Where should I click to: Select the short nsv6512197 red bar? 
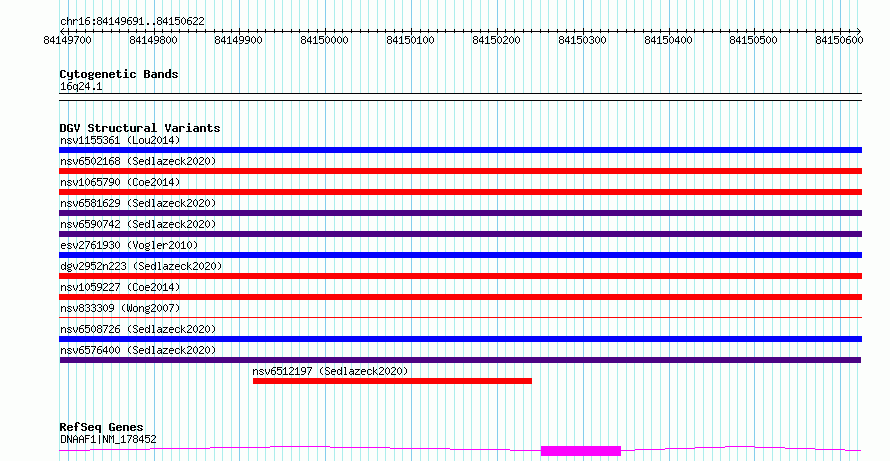392,381
